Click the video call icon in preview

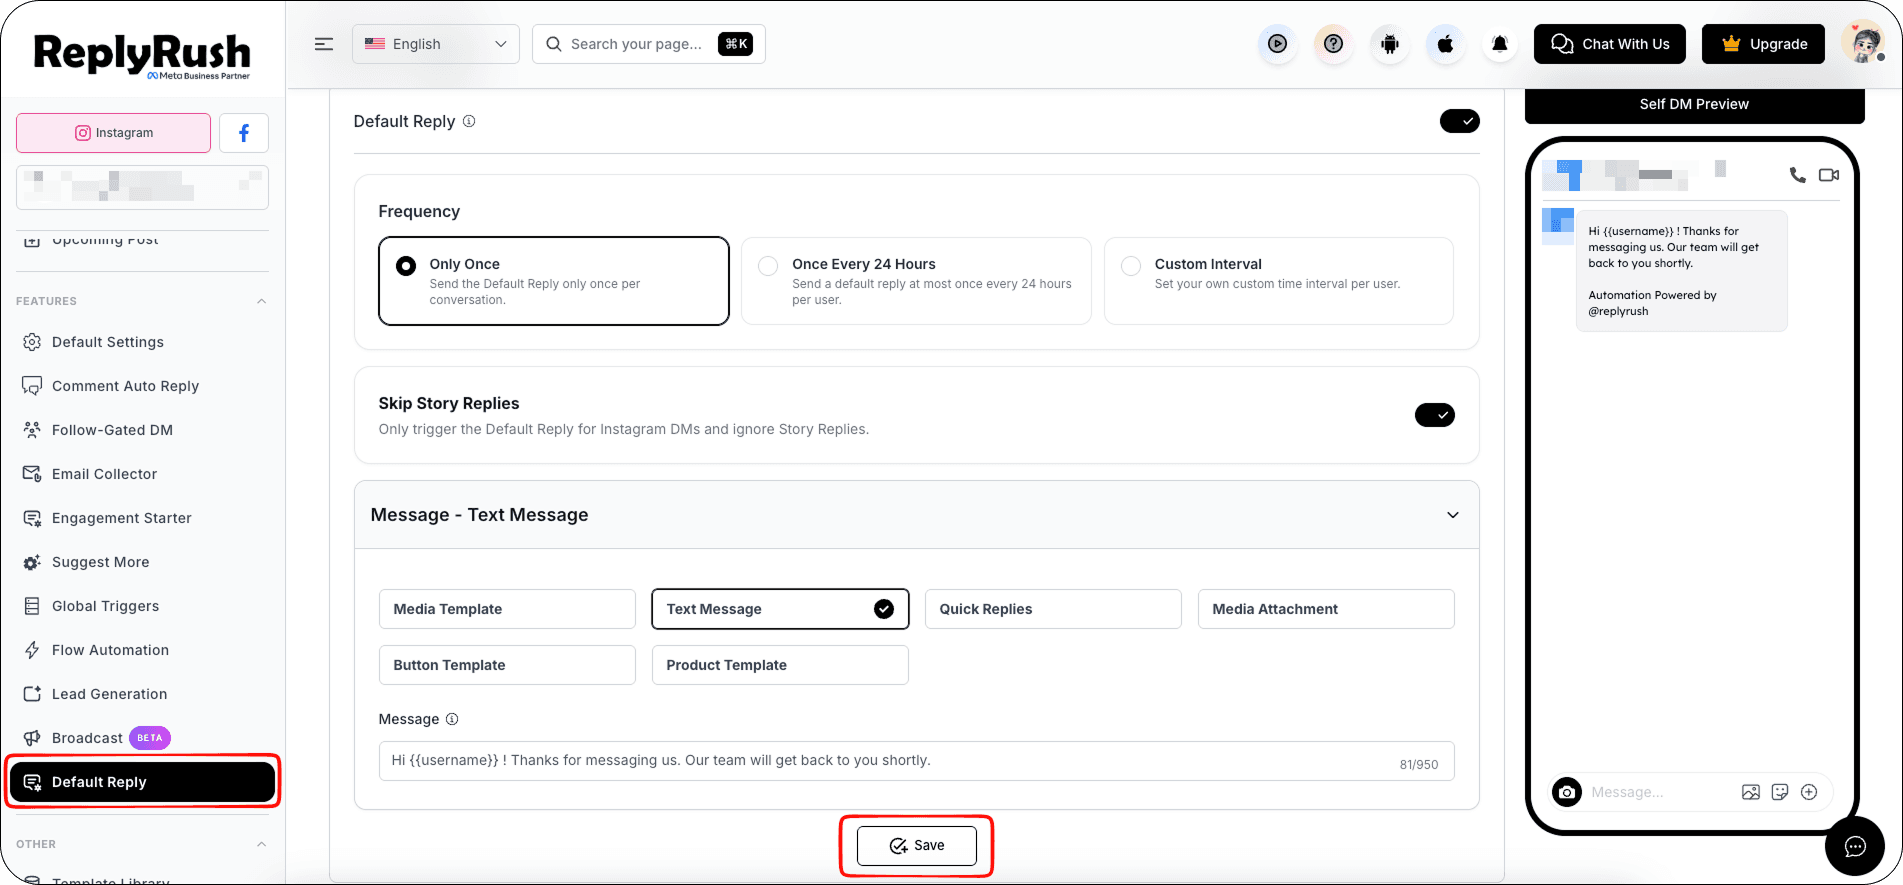click(x=1829, y=175)
